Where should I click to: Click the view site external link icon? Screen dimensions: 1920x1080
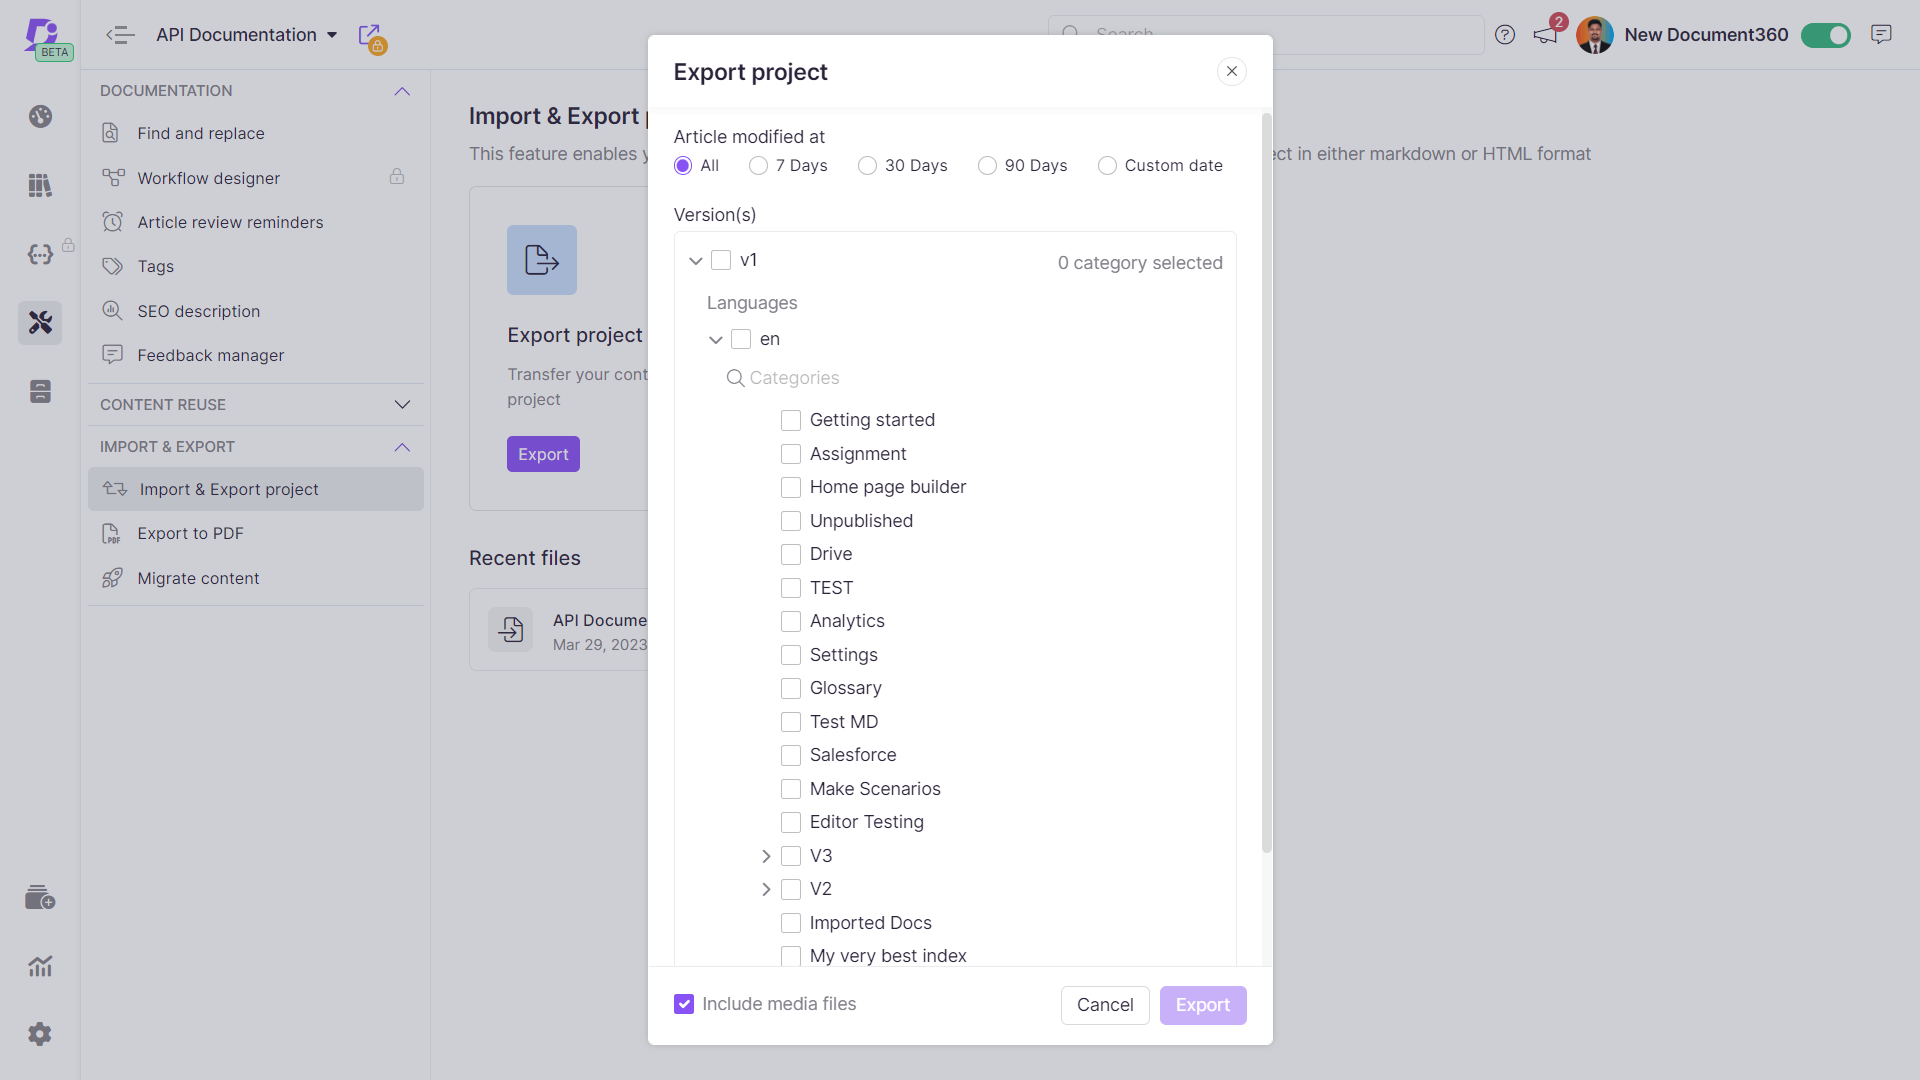(x=370, y=36)
